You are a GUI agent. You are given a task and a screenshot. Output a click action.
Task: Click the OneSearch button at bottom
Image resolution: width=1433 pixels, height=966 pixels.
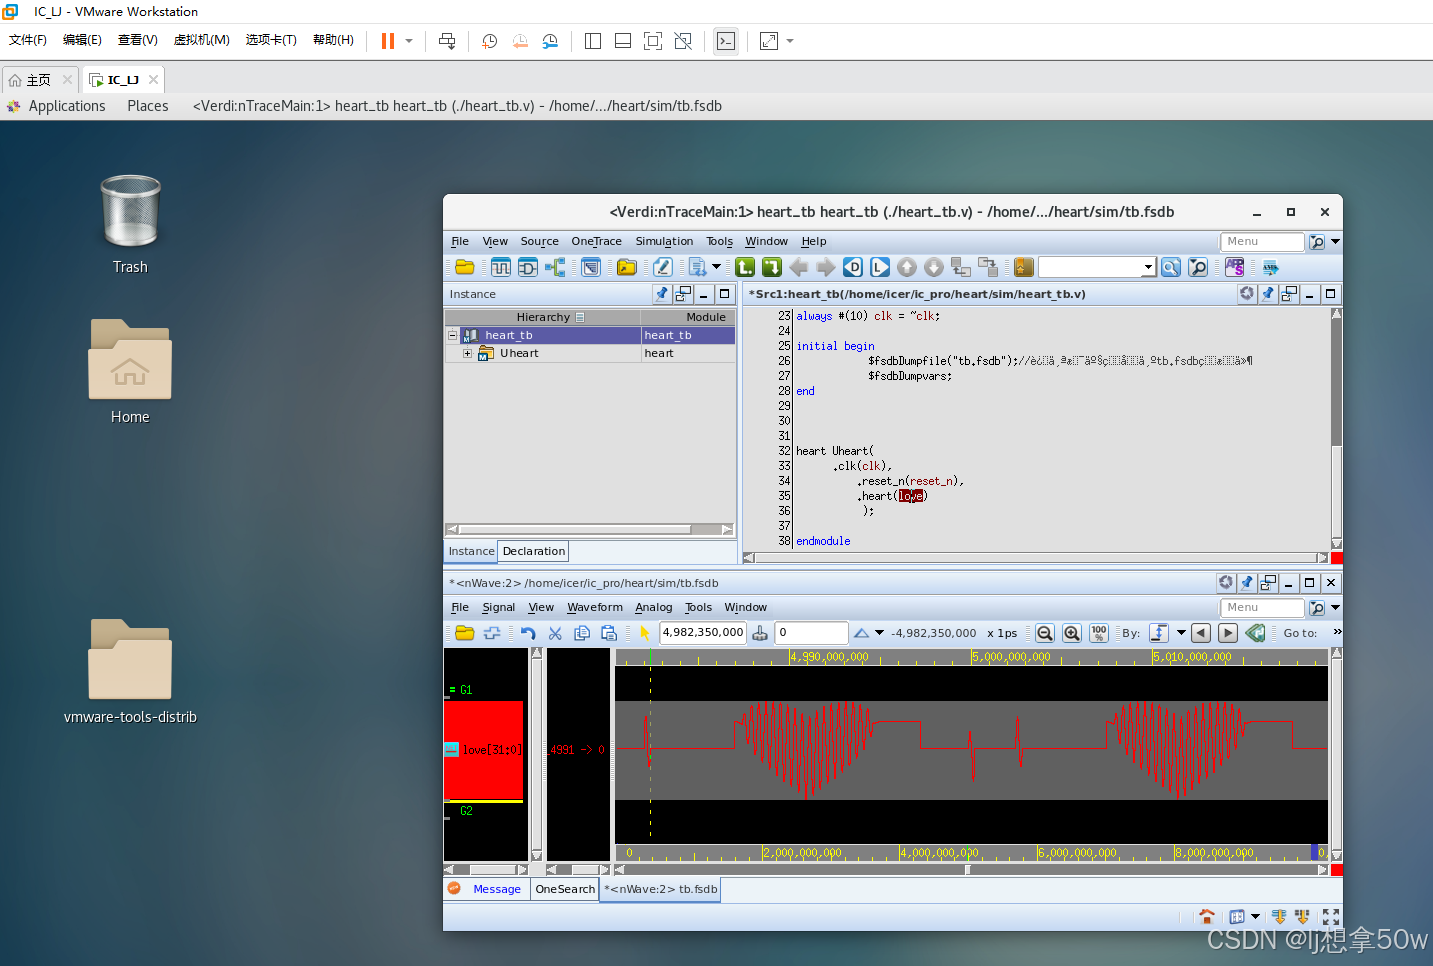(x=564, y=889)
